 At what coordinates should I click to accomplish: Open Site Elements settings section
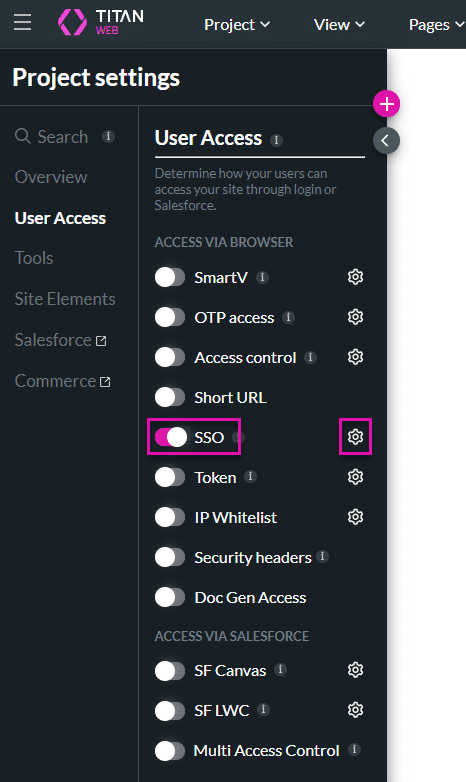click(x=65, y=299)
